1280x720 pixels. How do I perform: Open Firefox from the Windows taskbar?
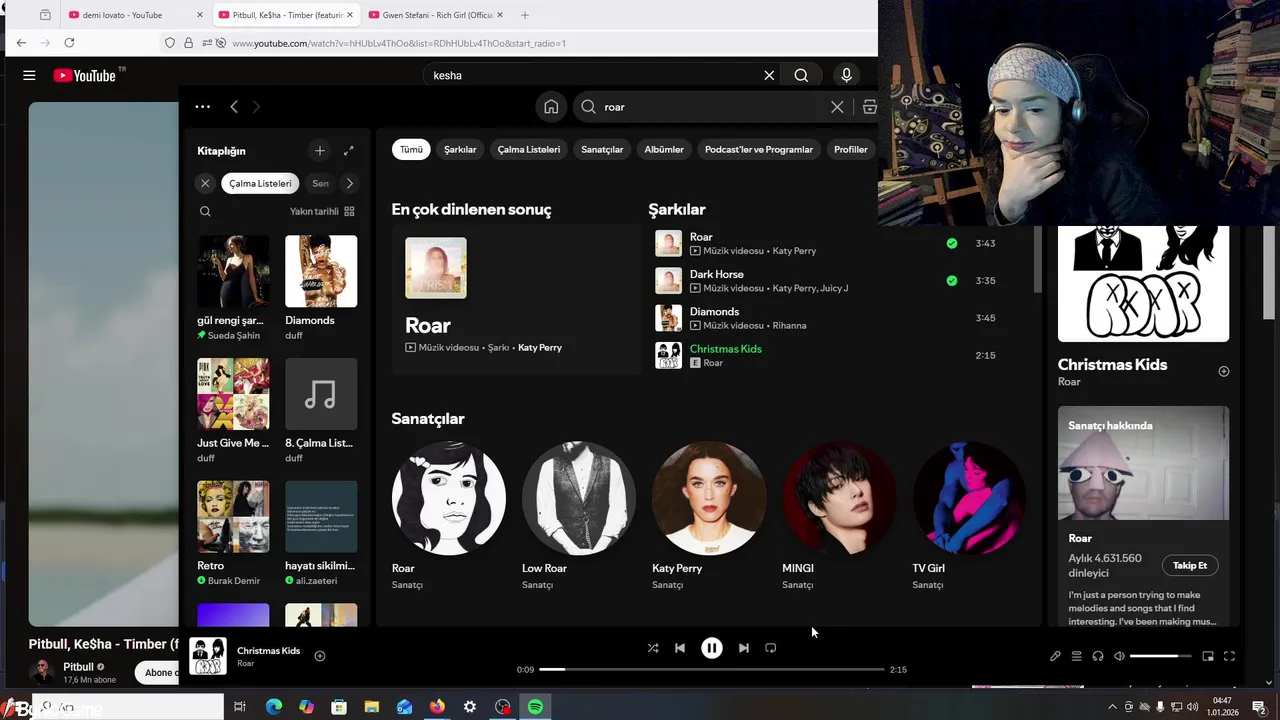point(437,707)
